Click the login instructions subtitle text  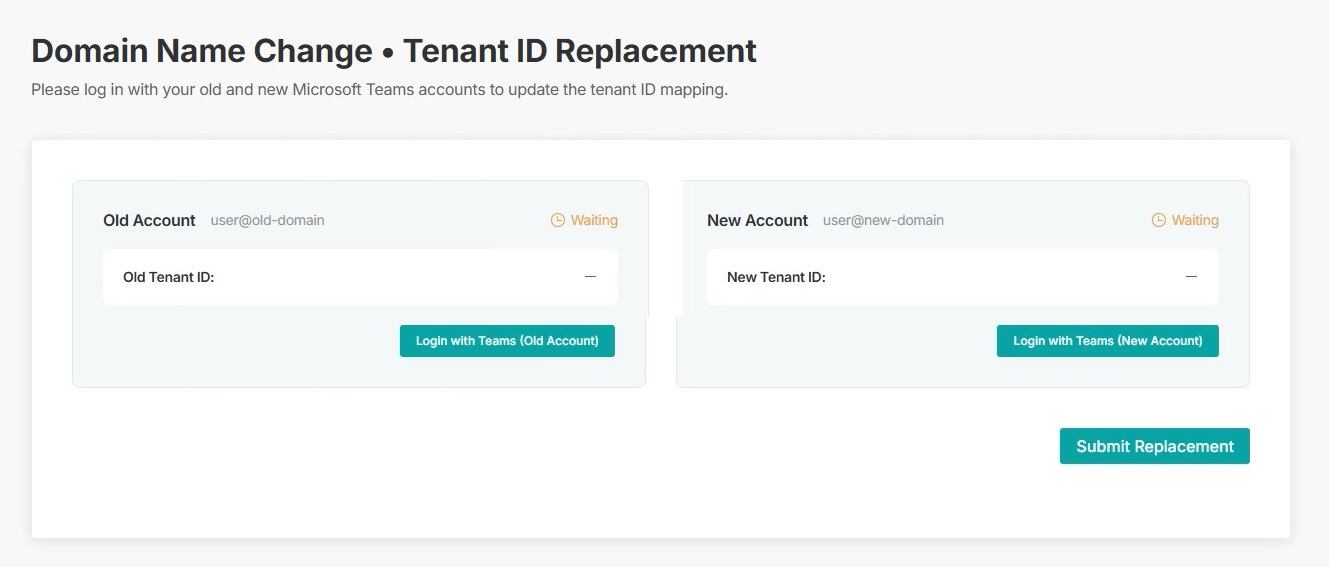pos(379,90)
